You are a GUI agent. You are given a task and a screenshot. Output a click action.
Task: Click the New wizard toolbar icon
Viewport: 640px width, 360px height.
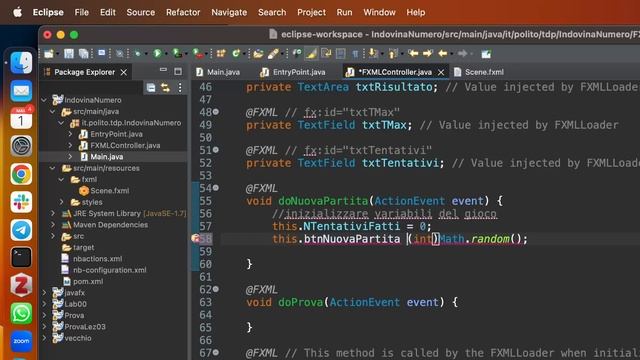[48, 53]
